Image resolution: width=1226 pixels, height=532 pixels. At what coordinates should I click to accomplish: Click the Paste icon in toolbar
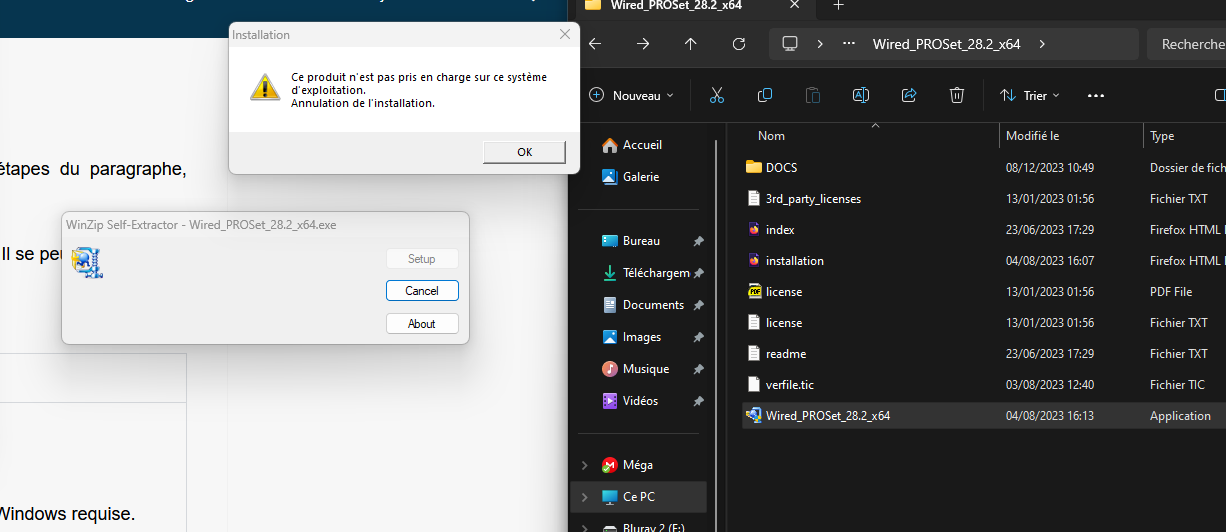click(813, 95)
